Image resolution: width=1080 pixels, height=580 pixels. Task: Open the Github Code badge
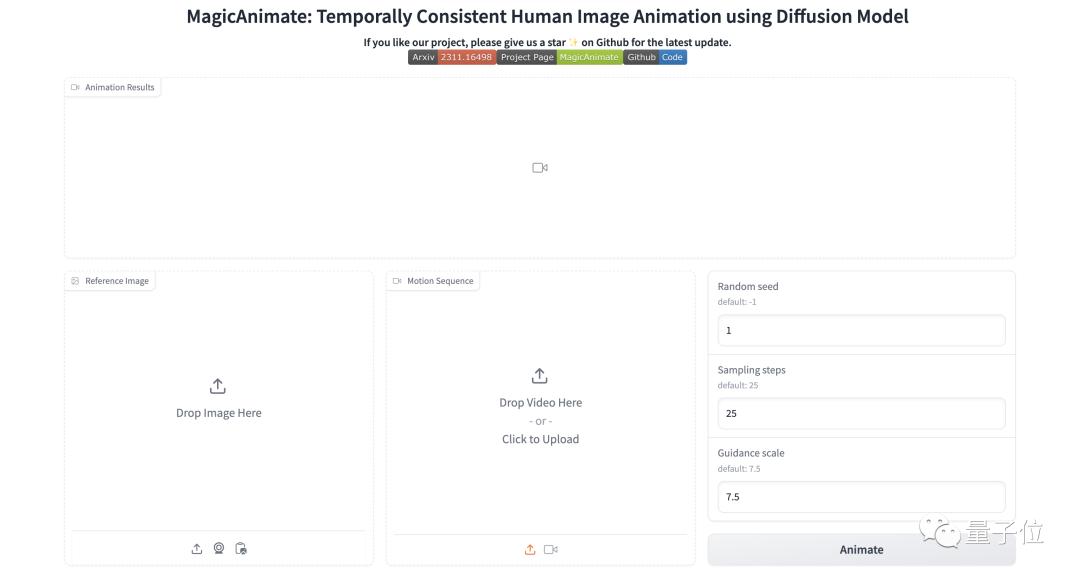pyautogui.click(x=655, y=58)
